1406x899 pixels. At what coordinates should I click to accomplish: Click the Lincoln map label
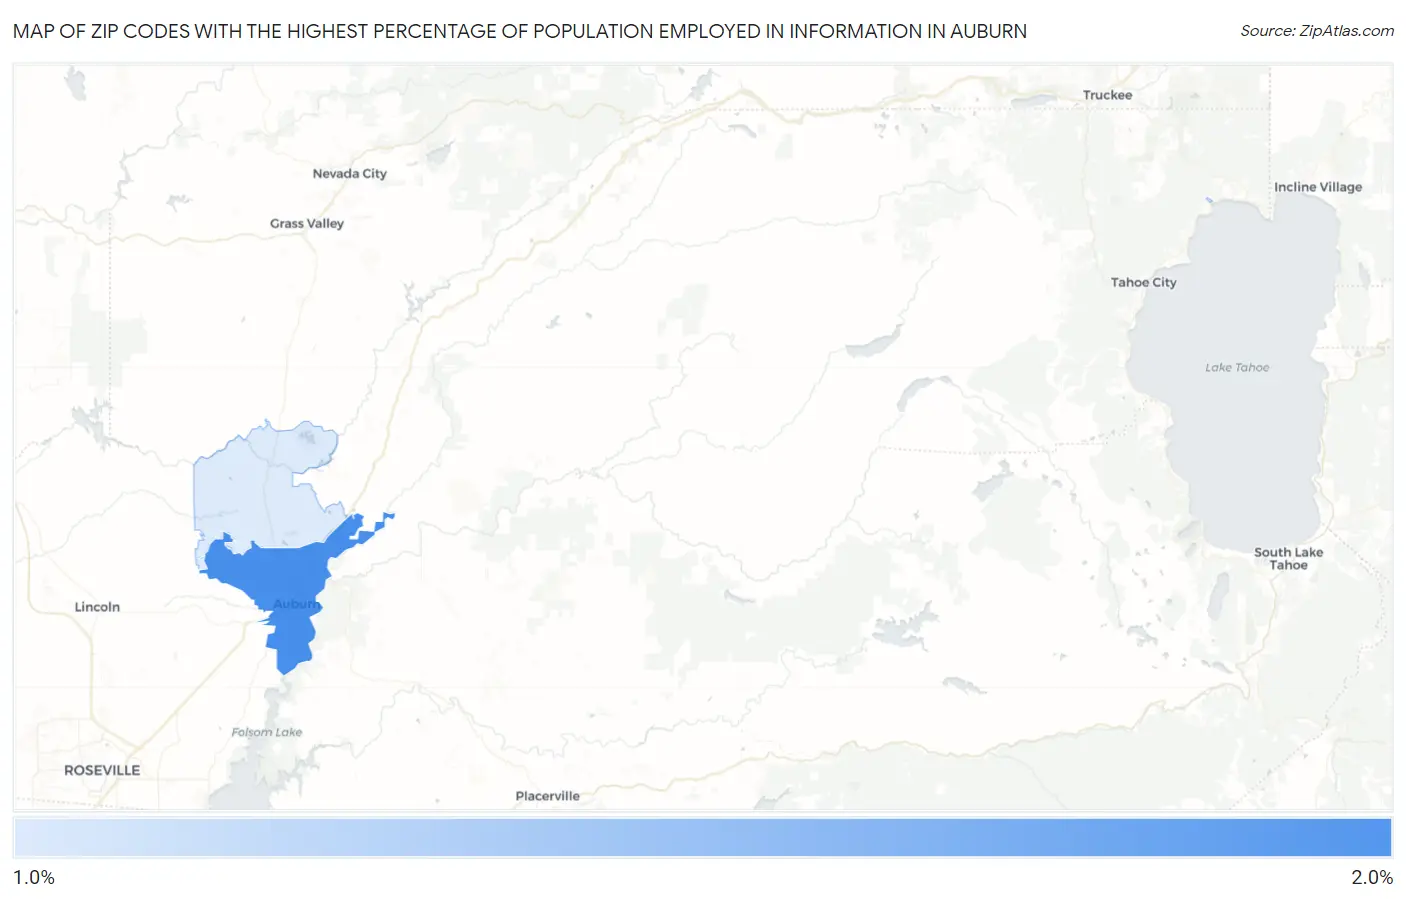coord(97,607)
